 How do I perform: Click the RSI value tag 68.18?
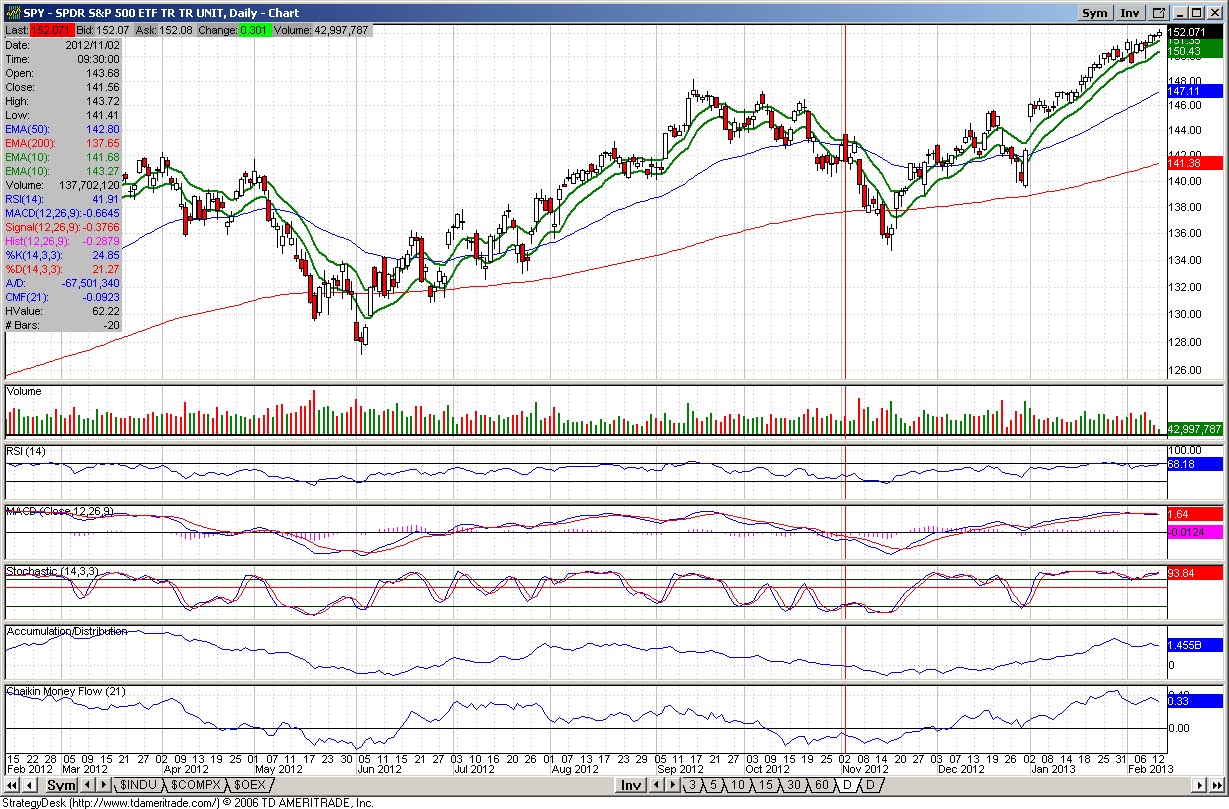(x=1194, y=464)
